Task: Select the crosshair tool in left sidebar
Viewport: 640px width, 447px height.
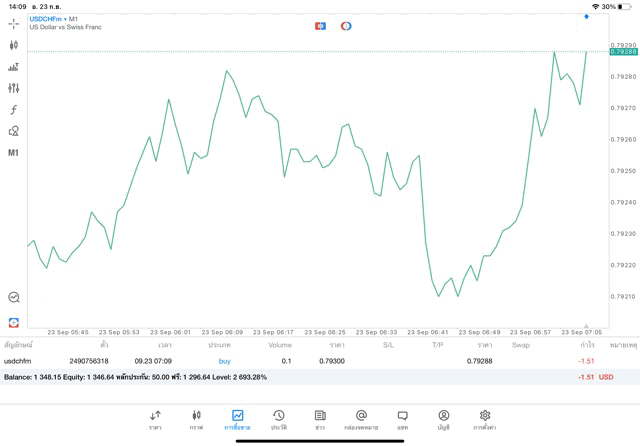Action: click(13, 23)
